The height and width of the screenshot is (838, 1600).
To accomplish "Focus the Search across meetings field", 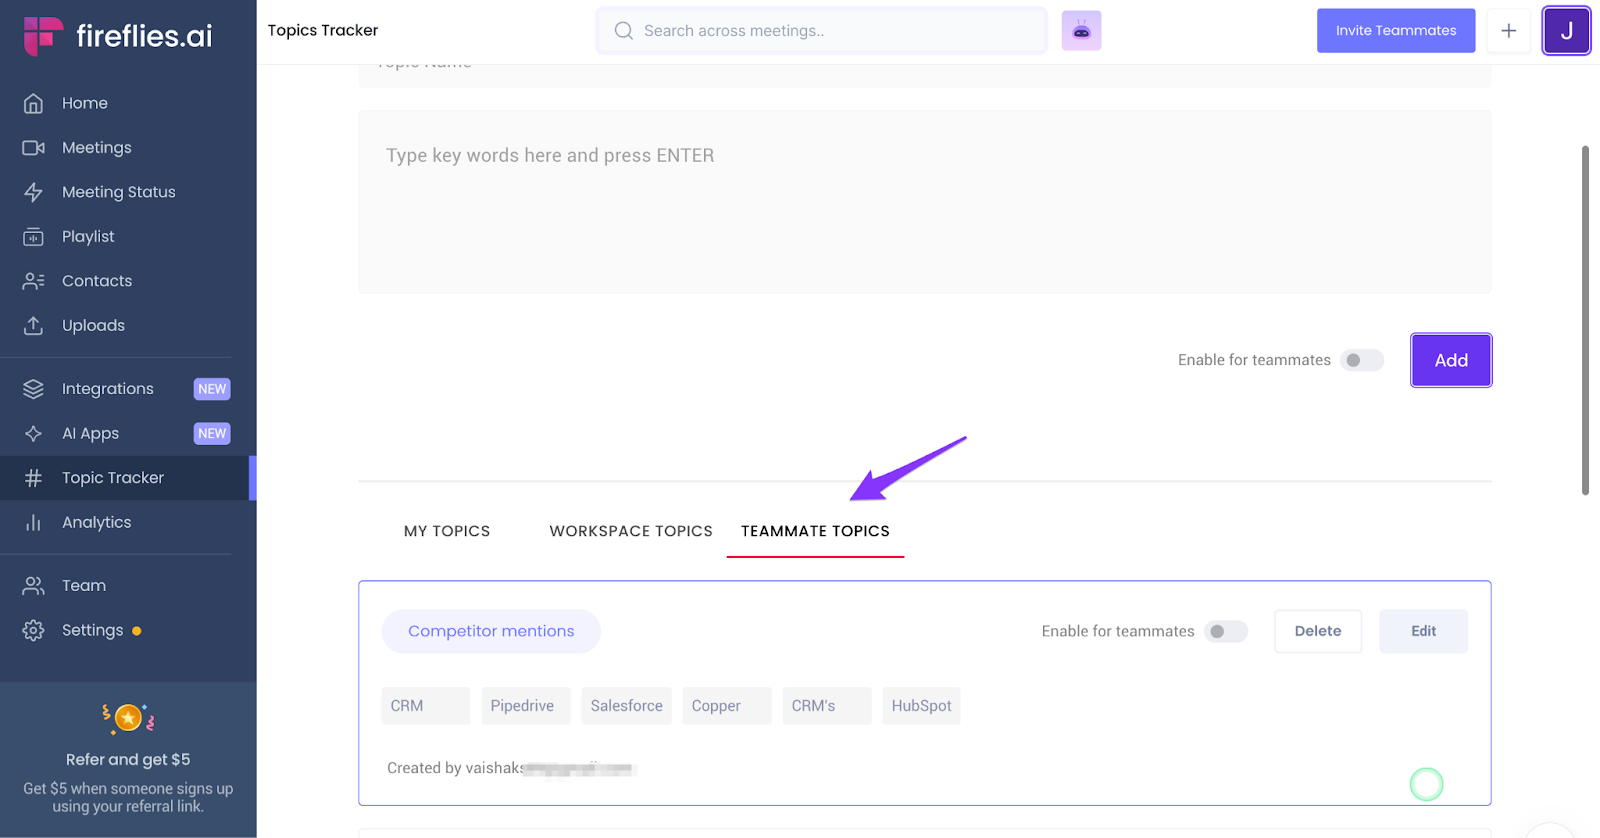I will click(822, 31).
